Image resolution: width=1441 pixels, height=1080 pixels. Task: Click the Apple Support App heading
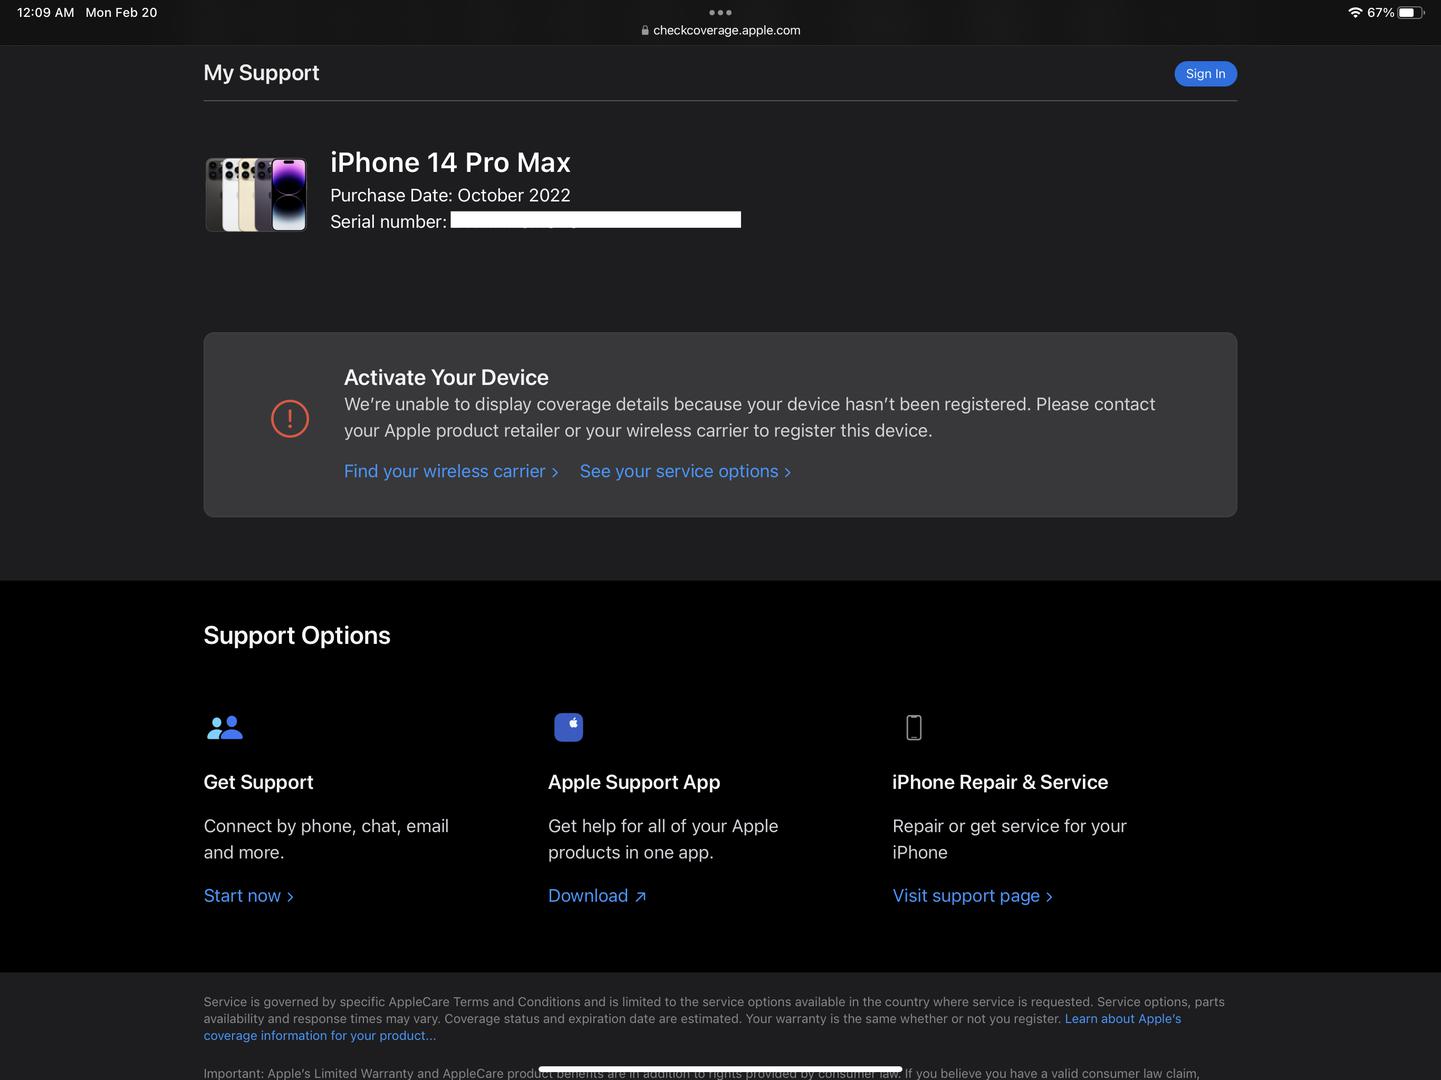tap(634, 782)
